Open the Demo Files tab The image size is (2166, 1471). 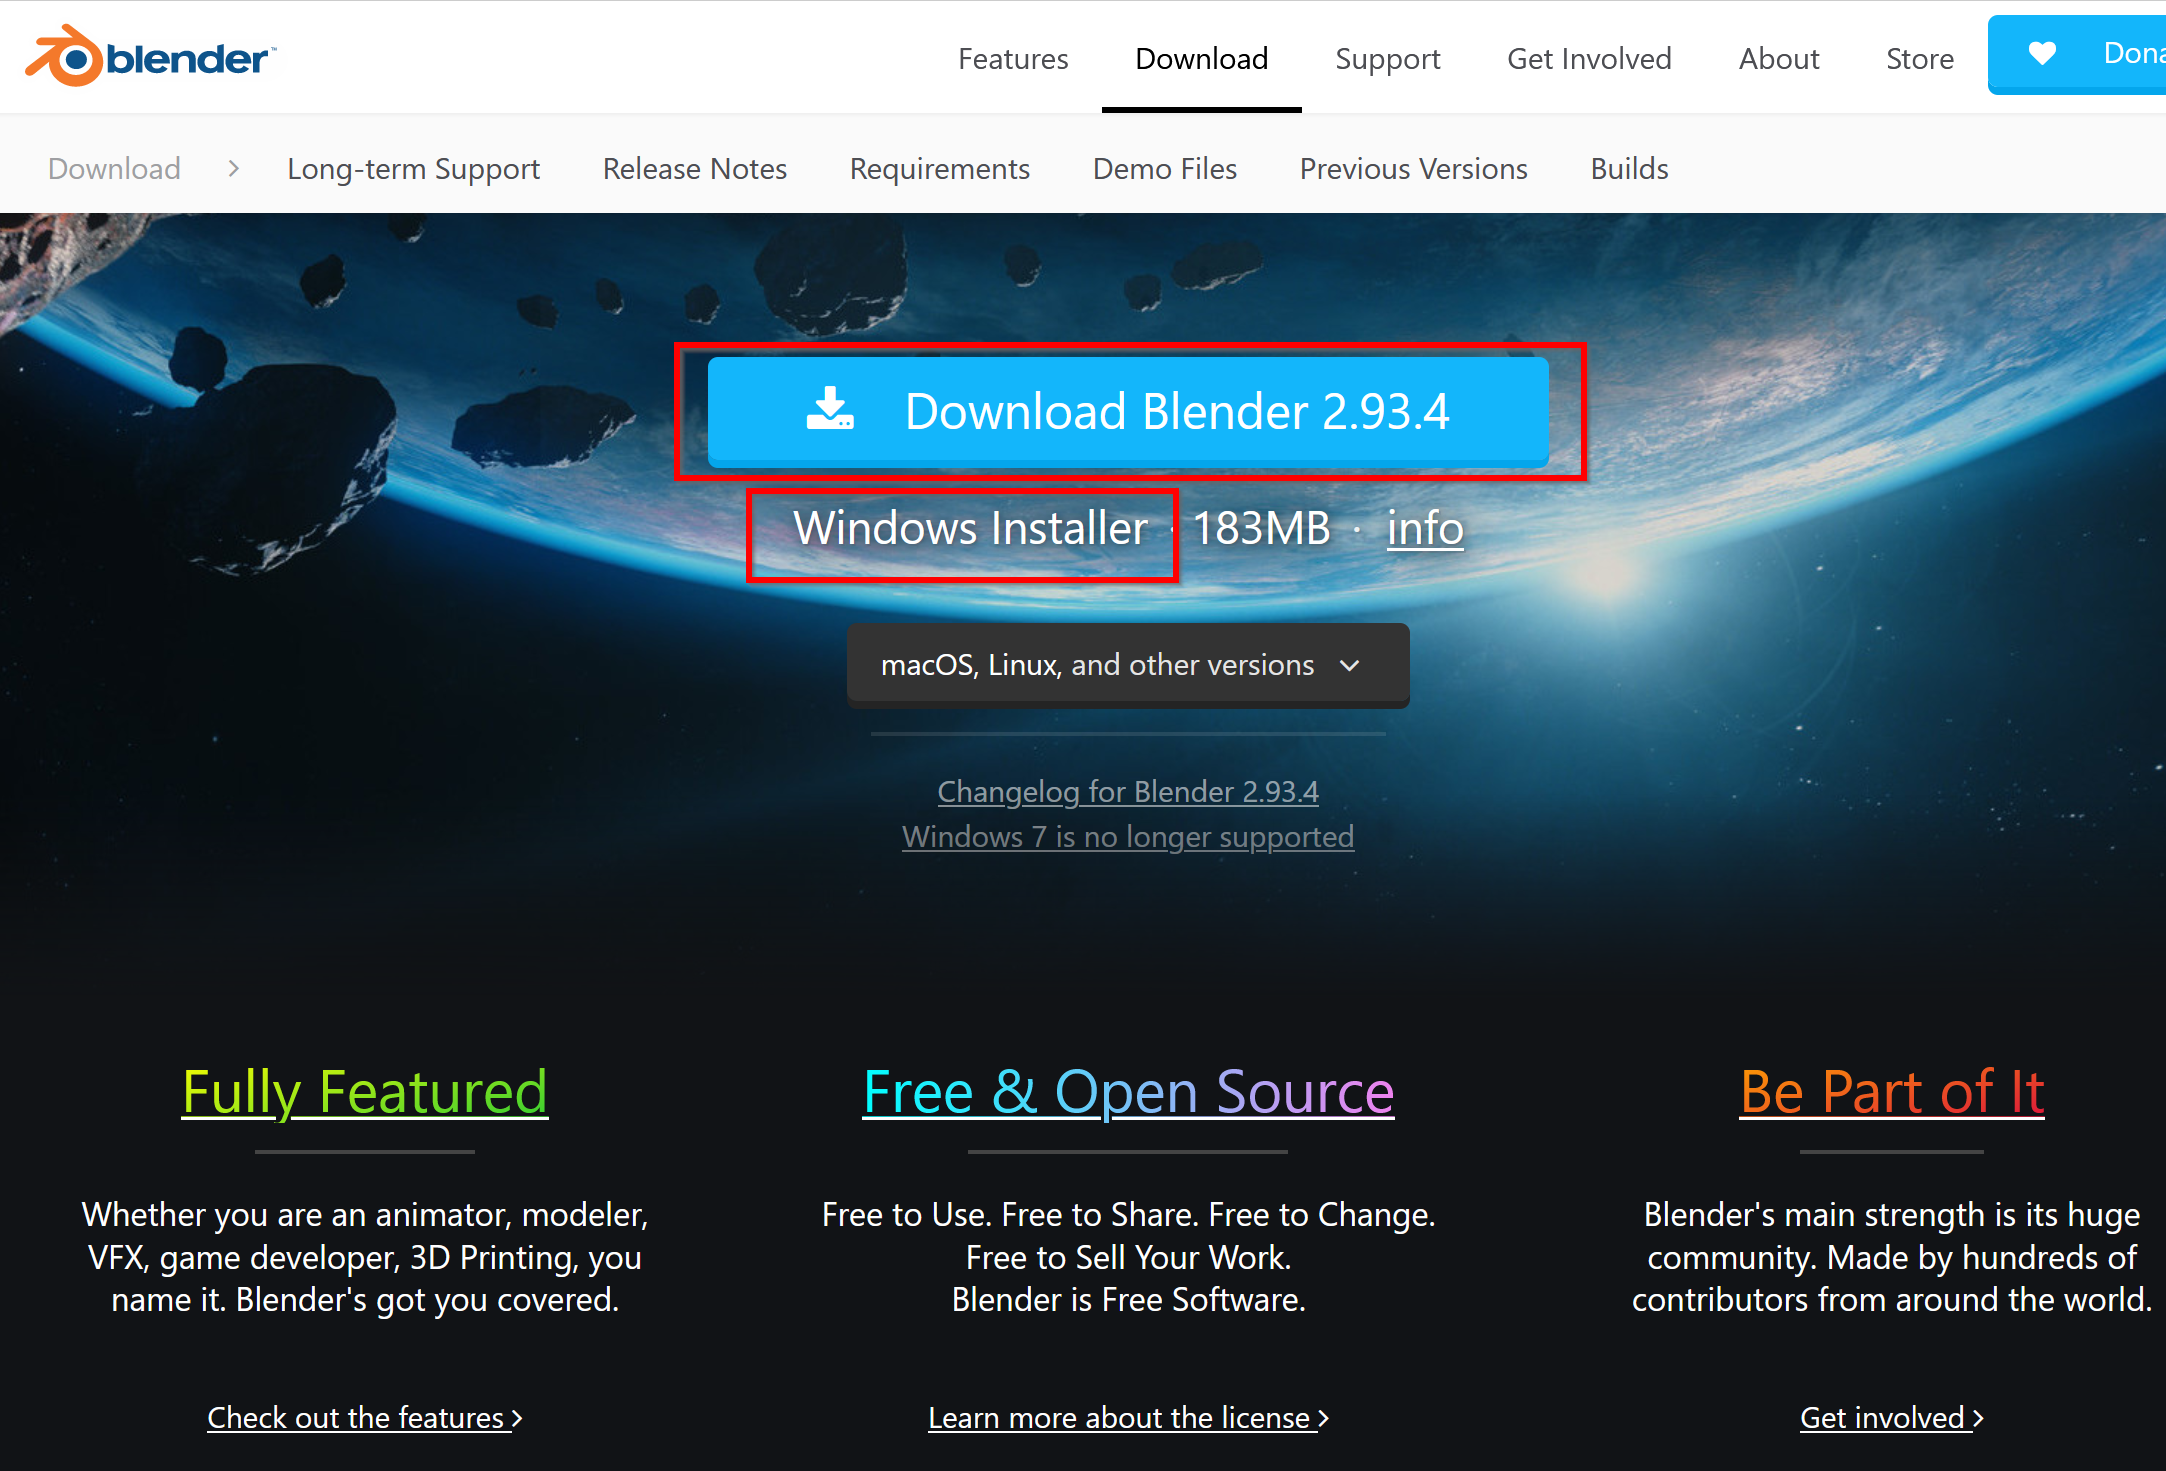(1164, 168)
